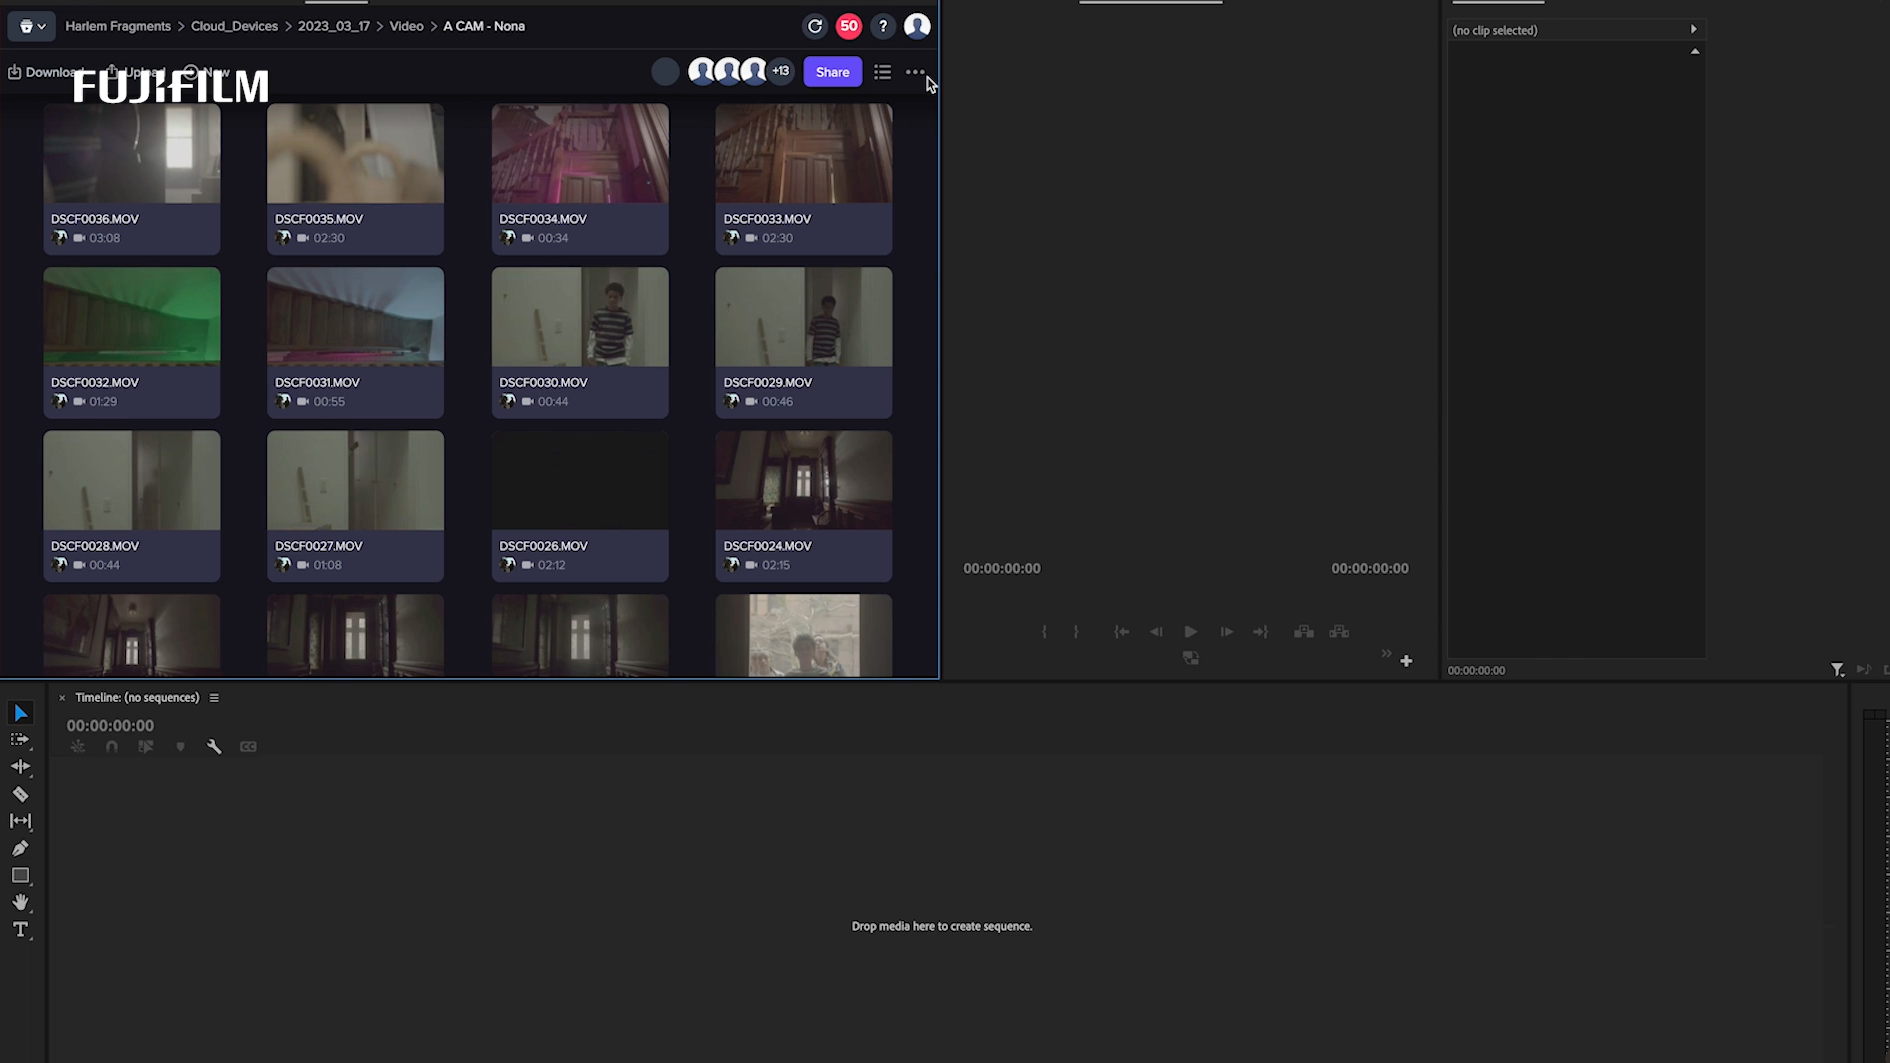Collapse Effect Controls up triangle
1890x1063 pixels.
[x=1695, y=51]
